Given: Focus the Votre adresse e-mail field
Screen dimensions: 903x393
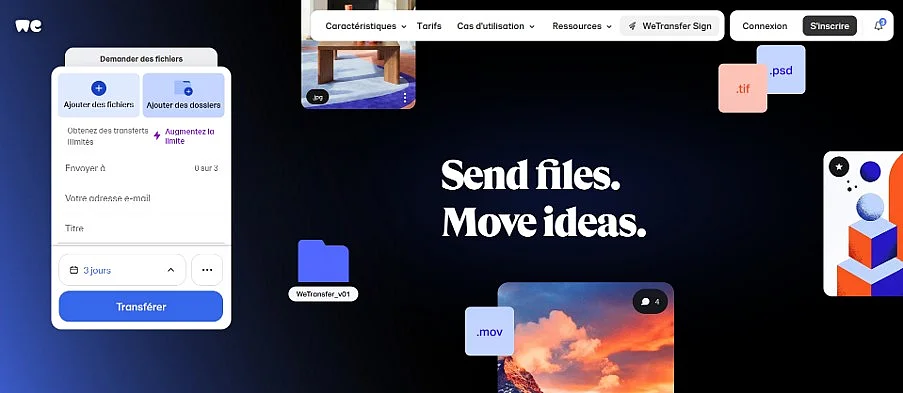Looking at the screenshot, I should pos(141,198).
